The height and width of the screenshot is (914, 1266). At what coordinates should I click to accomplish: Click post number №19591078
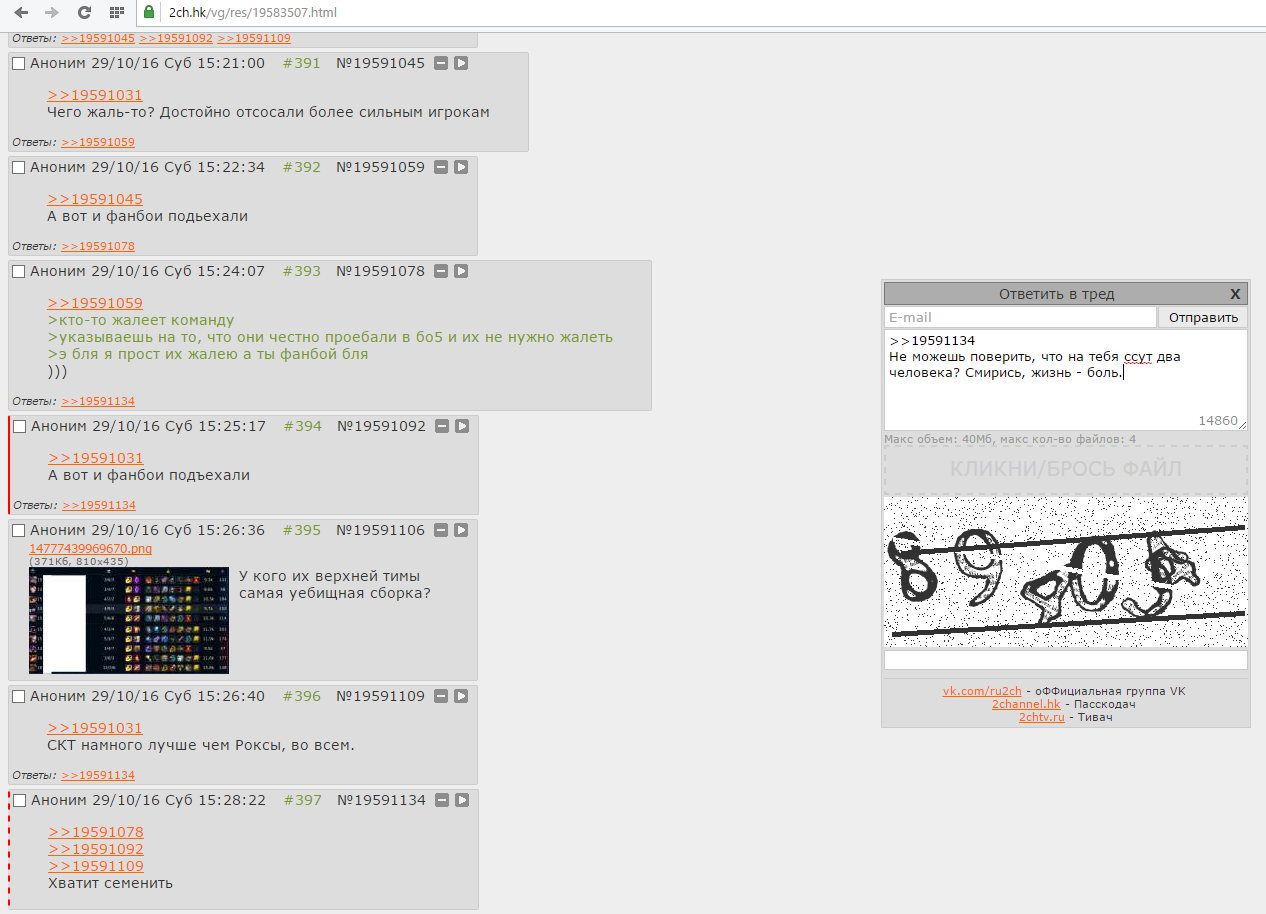coord(380,271)
